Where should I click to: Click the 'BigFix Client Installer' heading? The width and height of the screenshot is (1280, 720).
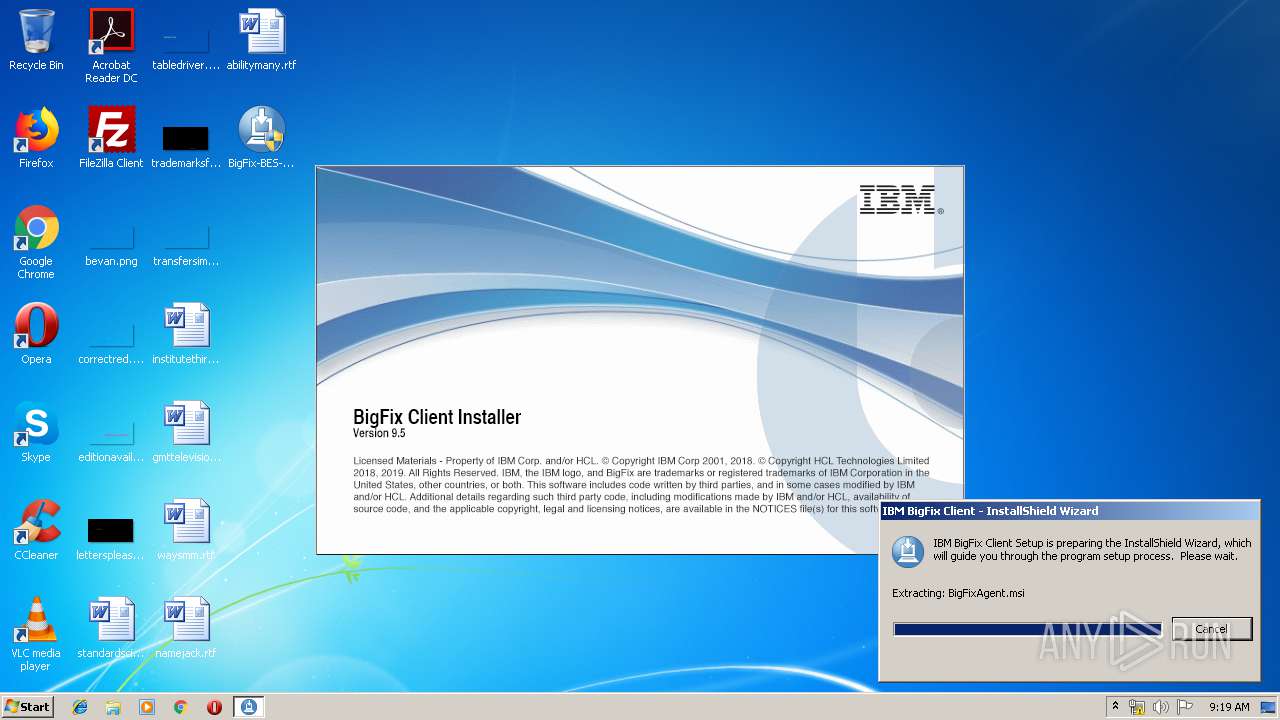pyautogui.click(x=437, y=417)
